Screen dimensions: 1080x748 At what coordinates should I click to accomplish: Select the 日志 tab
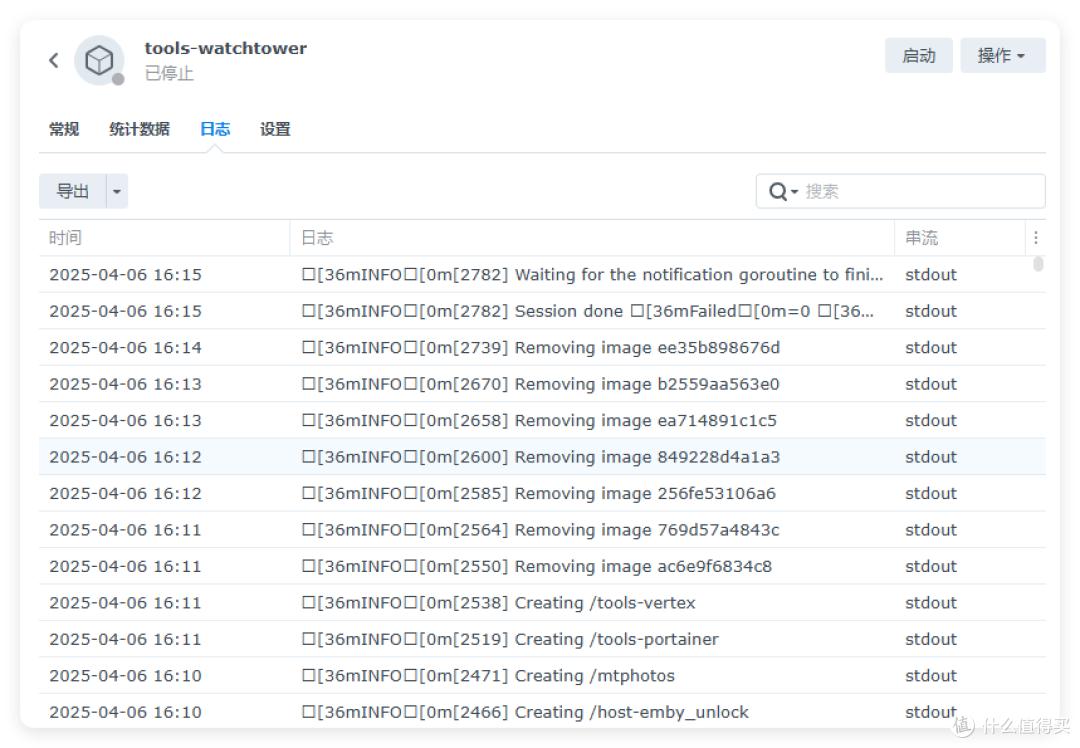(x=215, y=129)
